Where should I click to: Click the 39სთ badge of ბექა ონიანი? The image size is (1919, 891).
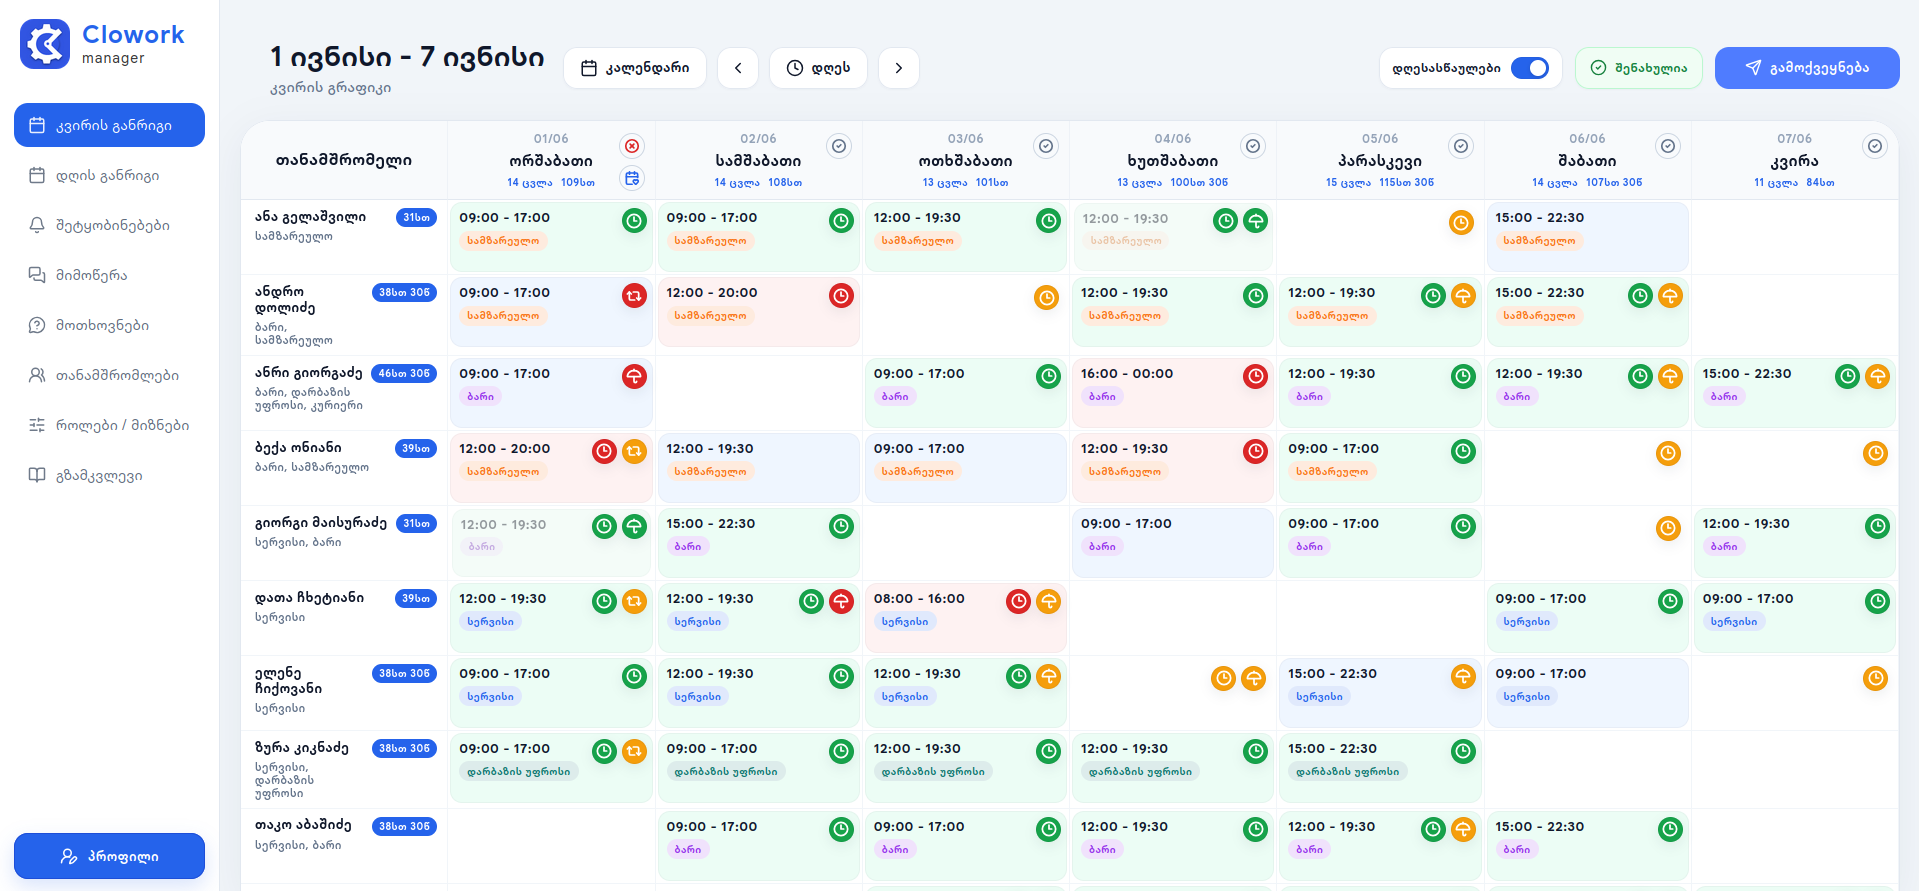pyautogui.click(x=416, y=448)
